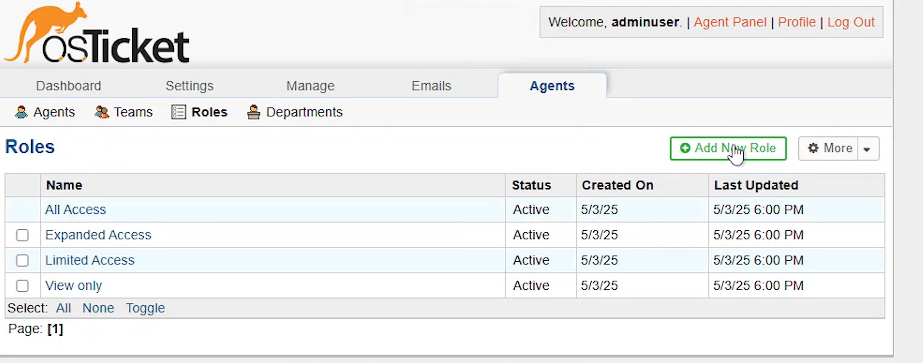The image size is (923, 363).
Task: Sort table by Name column header
Action: pos(64,185)
